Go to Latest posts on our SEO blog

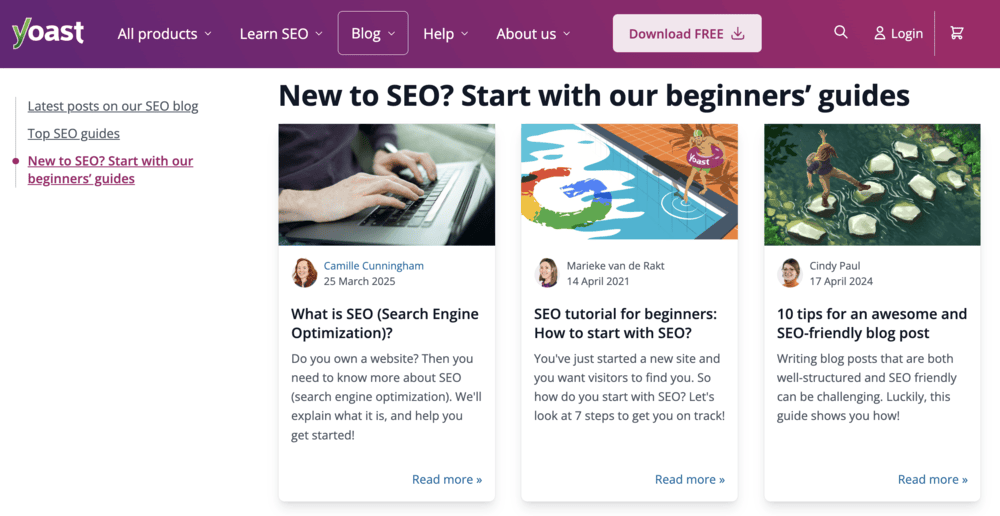[113, 106]
